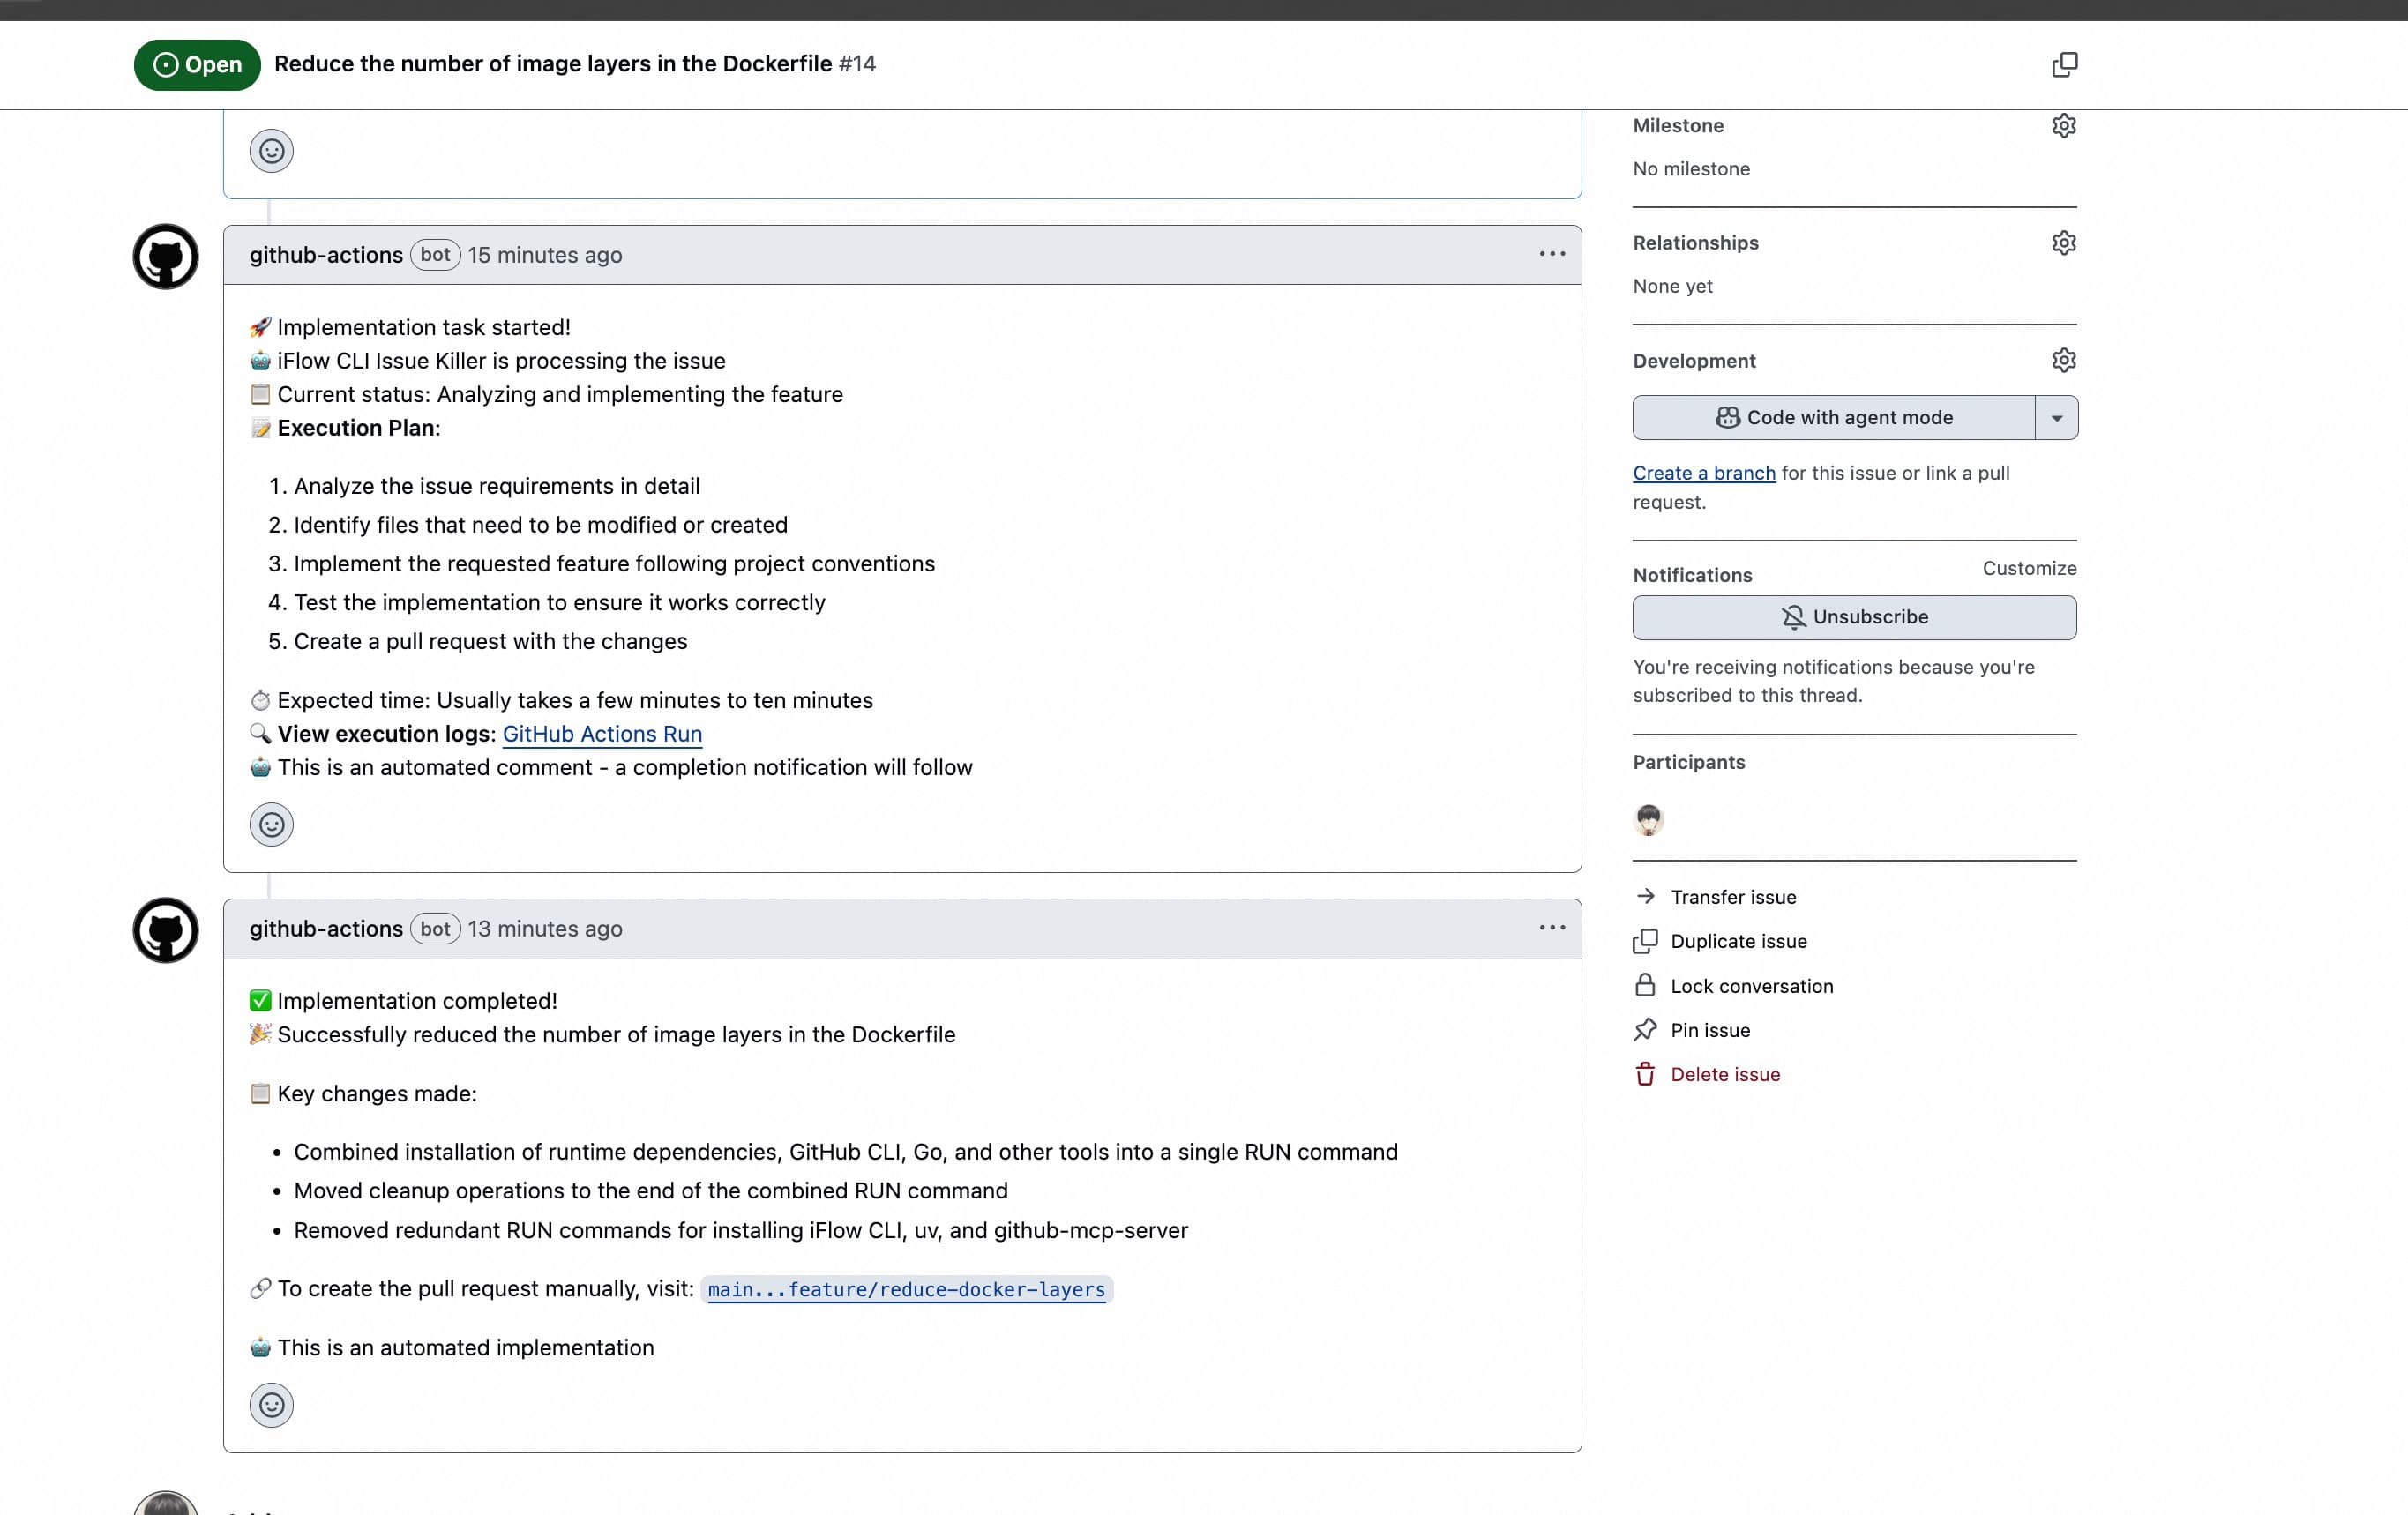Image resolution: width=2408 pixels, height=1515 pixels.
Task: Open the Relationships settings gear
Action: pos(2064,242)
